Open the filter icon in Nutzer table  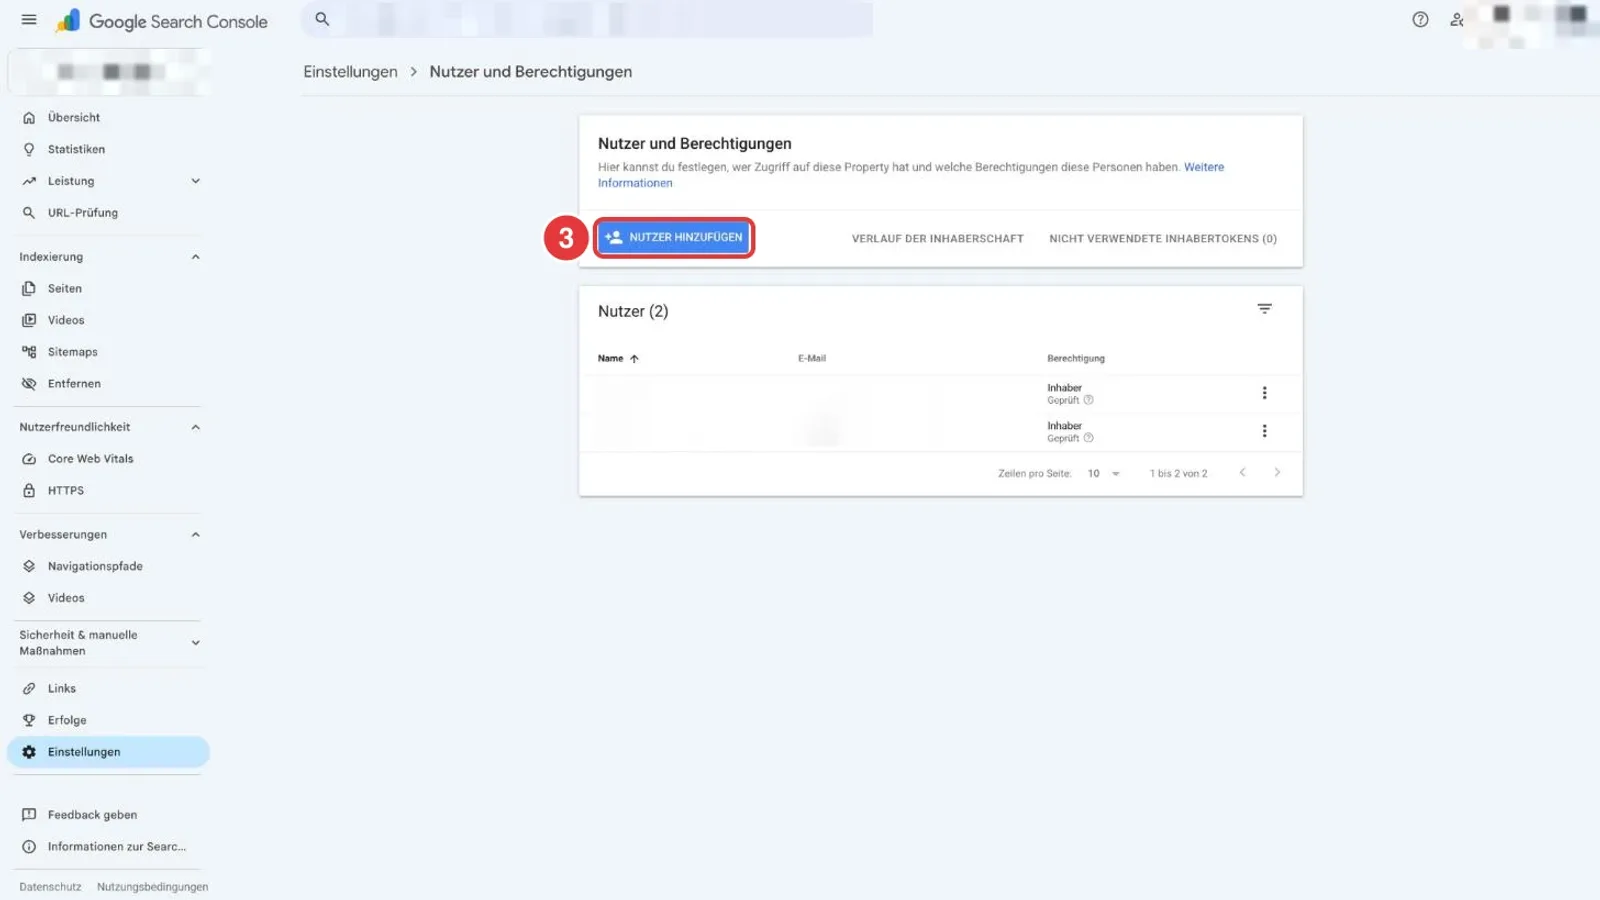coord(1264,309)
